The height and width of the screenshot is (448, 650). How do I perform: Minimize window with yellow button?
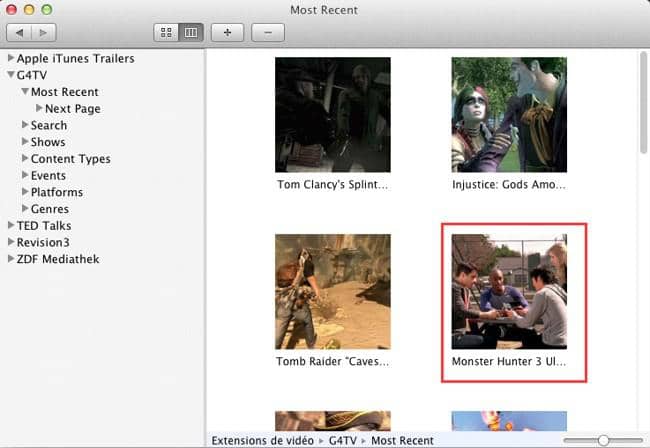click(29, 9)
